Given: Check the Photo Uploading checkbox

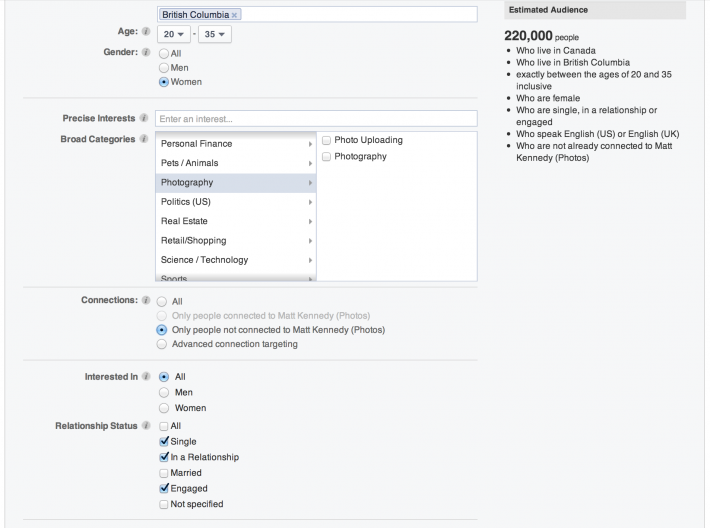Looking at the screenshot, I should tap(326, 140).
